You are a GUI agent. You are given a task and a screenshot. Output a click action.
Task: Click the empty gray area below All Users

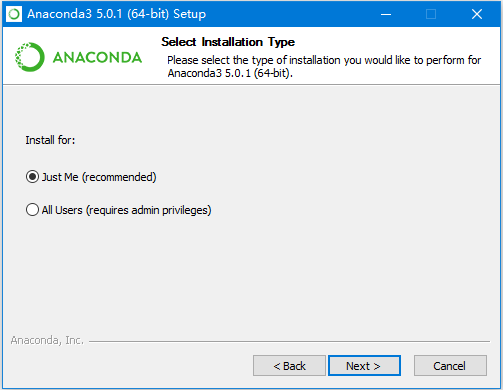click(250, 273)
